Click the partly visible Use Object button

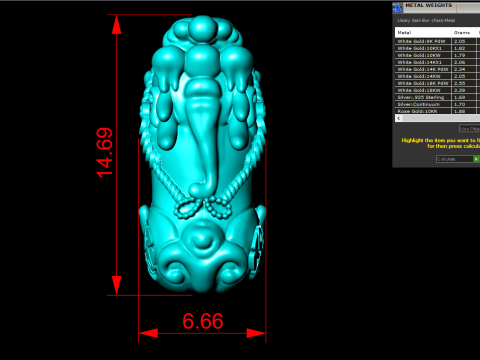pyautogui.click(x=469, y=128)
